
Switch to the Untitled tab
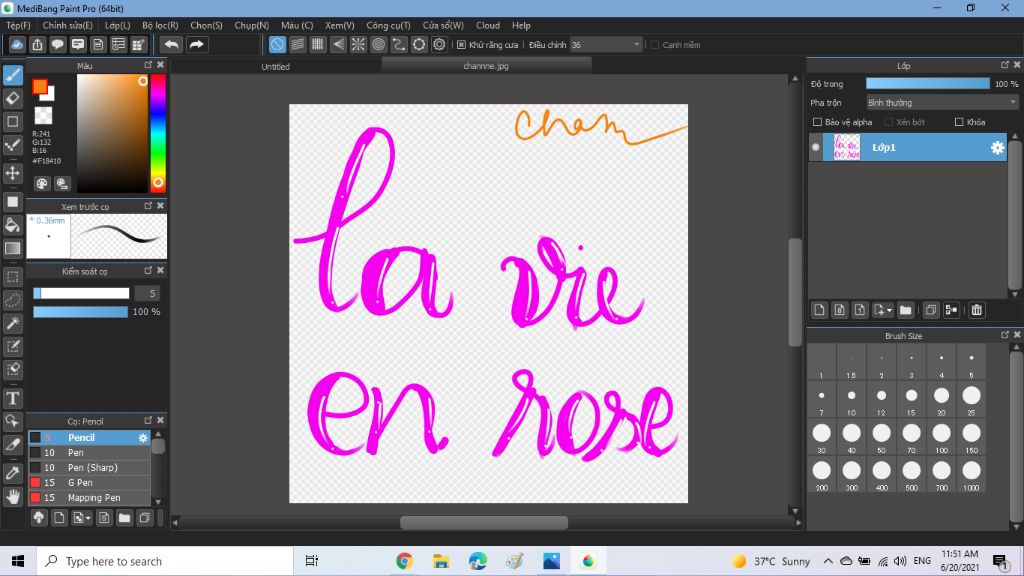tap(276, 66)
